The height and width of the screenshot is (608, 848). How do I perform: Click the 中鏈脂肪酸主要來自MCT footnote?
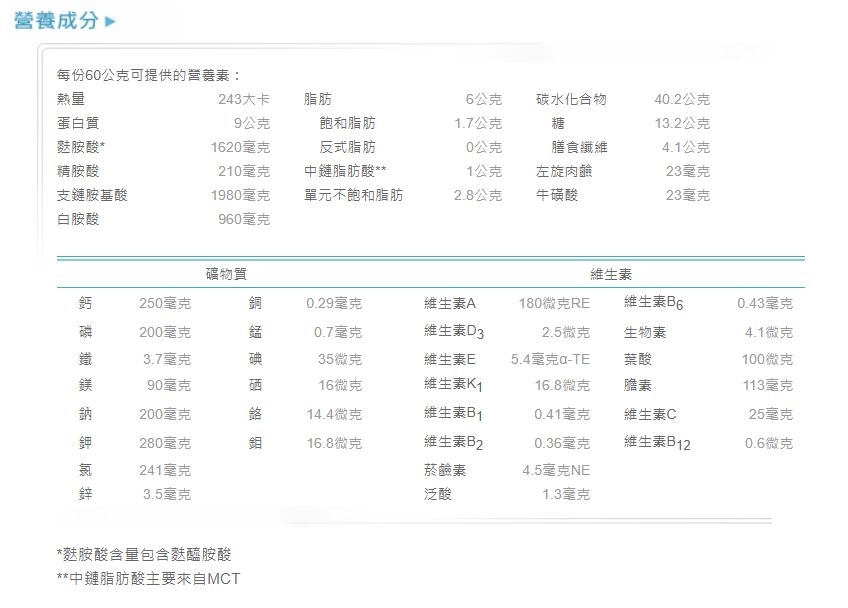148,578
